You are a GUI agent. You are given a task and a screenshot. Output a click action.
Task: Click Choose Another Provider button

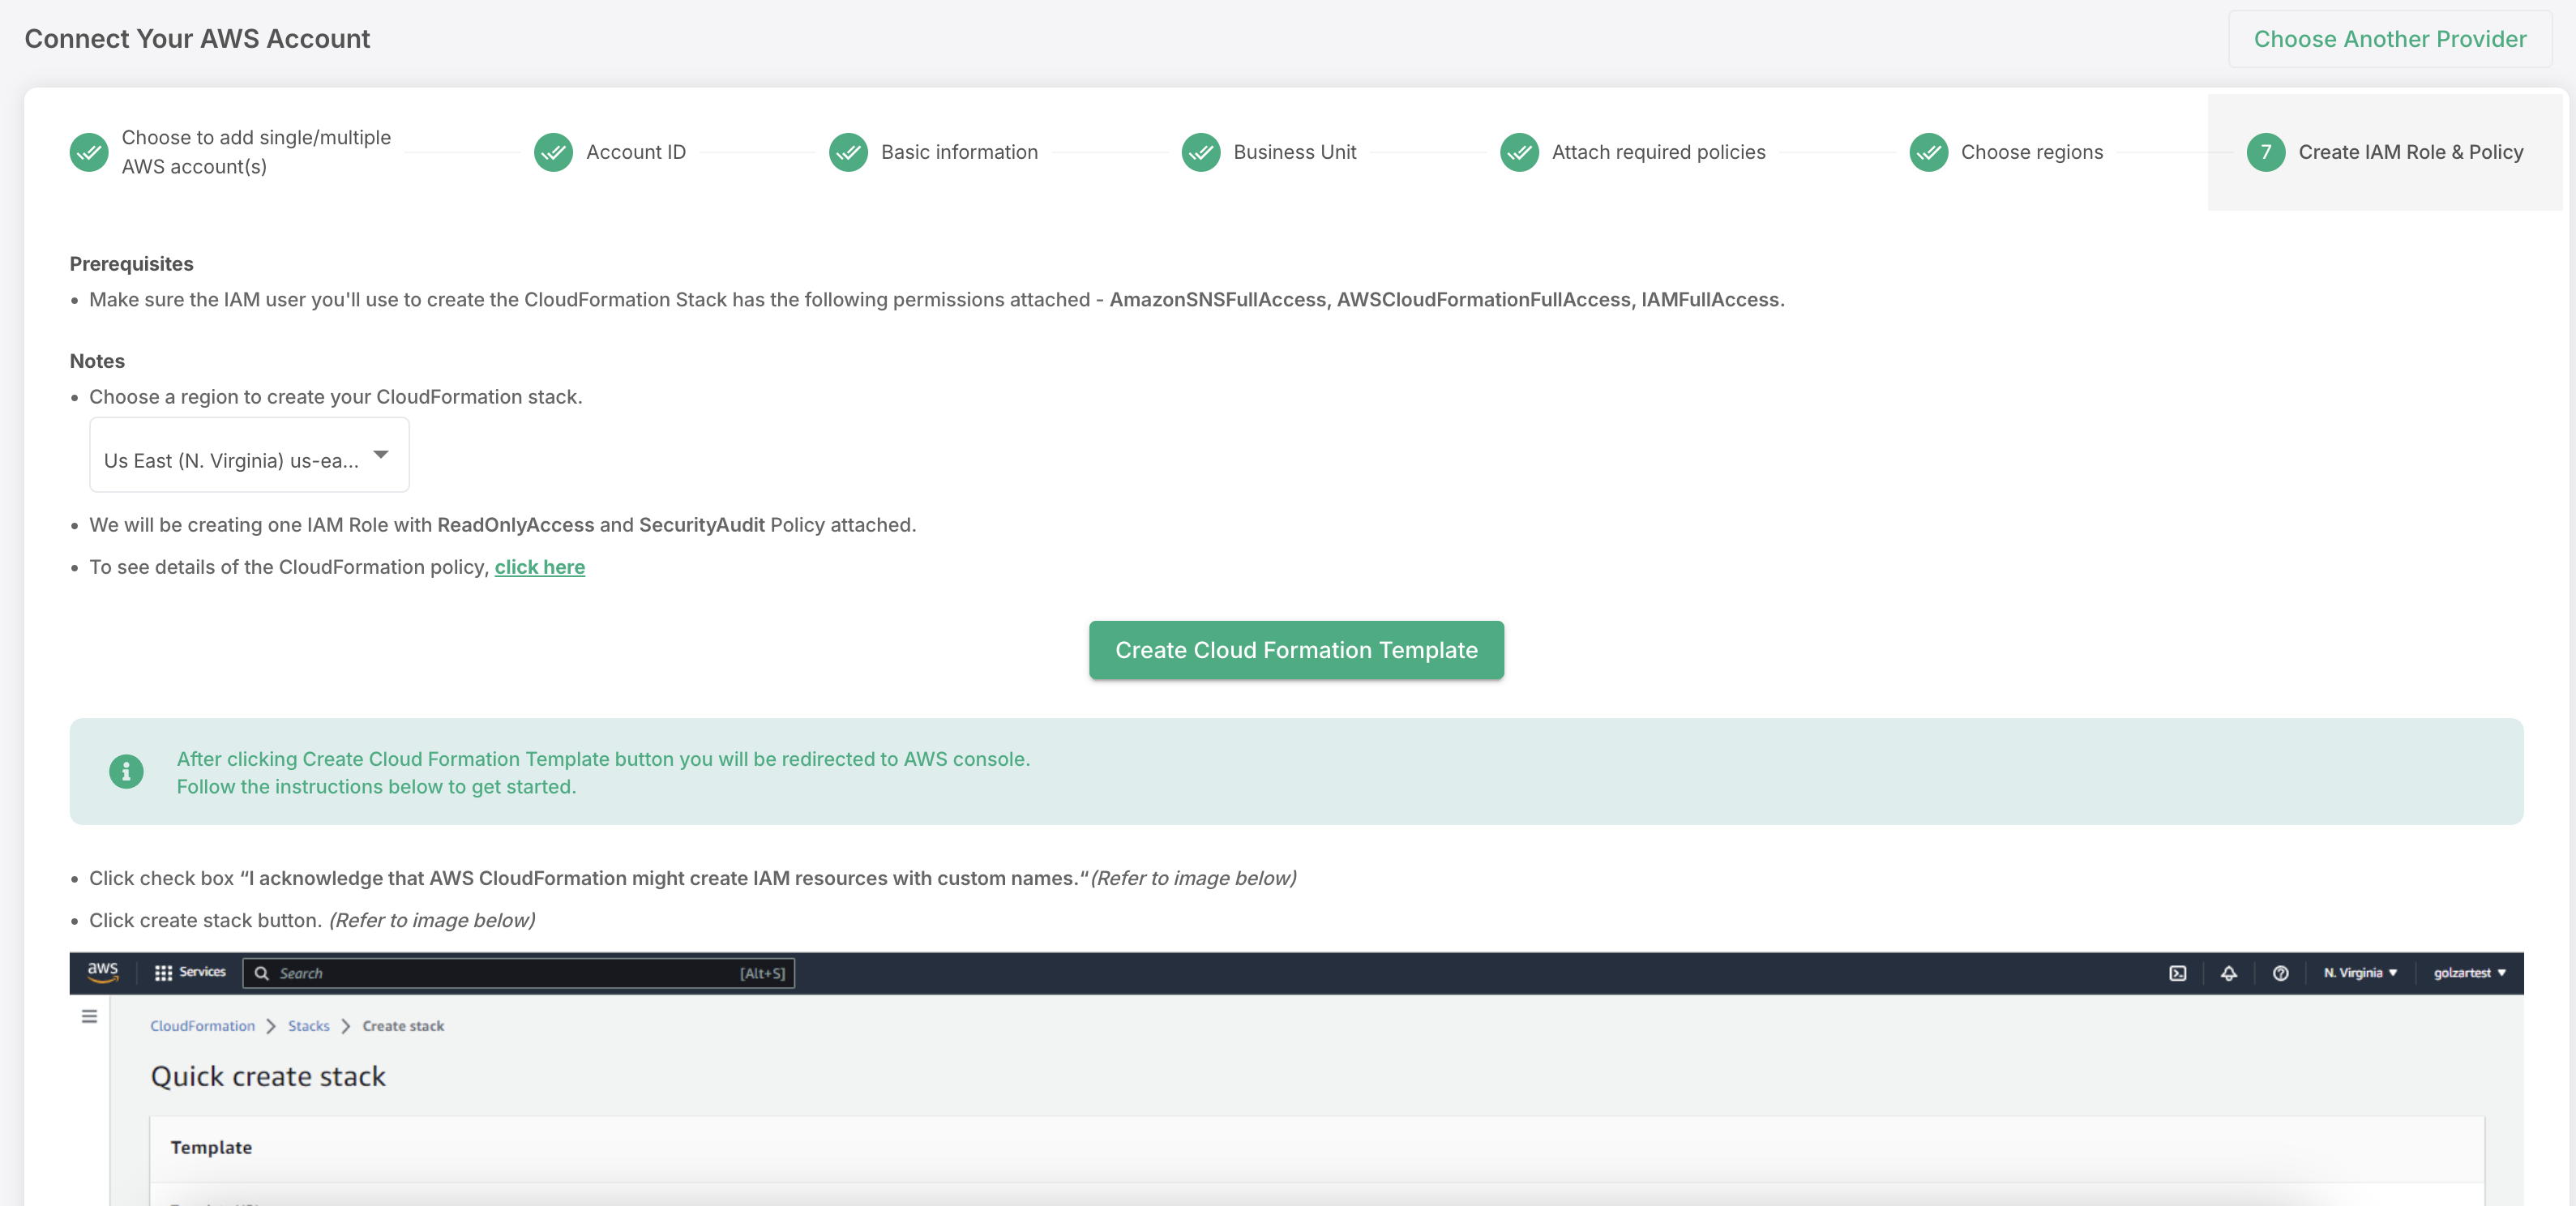click(x=2389, y=39)
